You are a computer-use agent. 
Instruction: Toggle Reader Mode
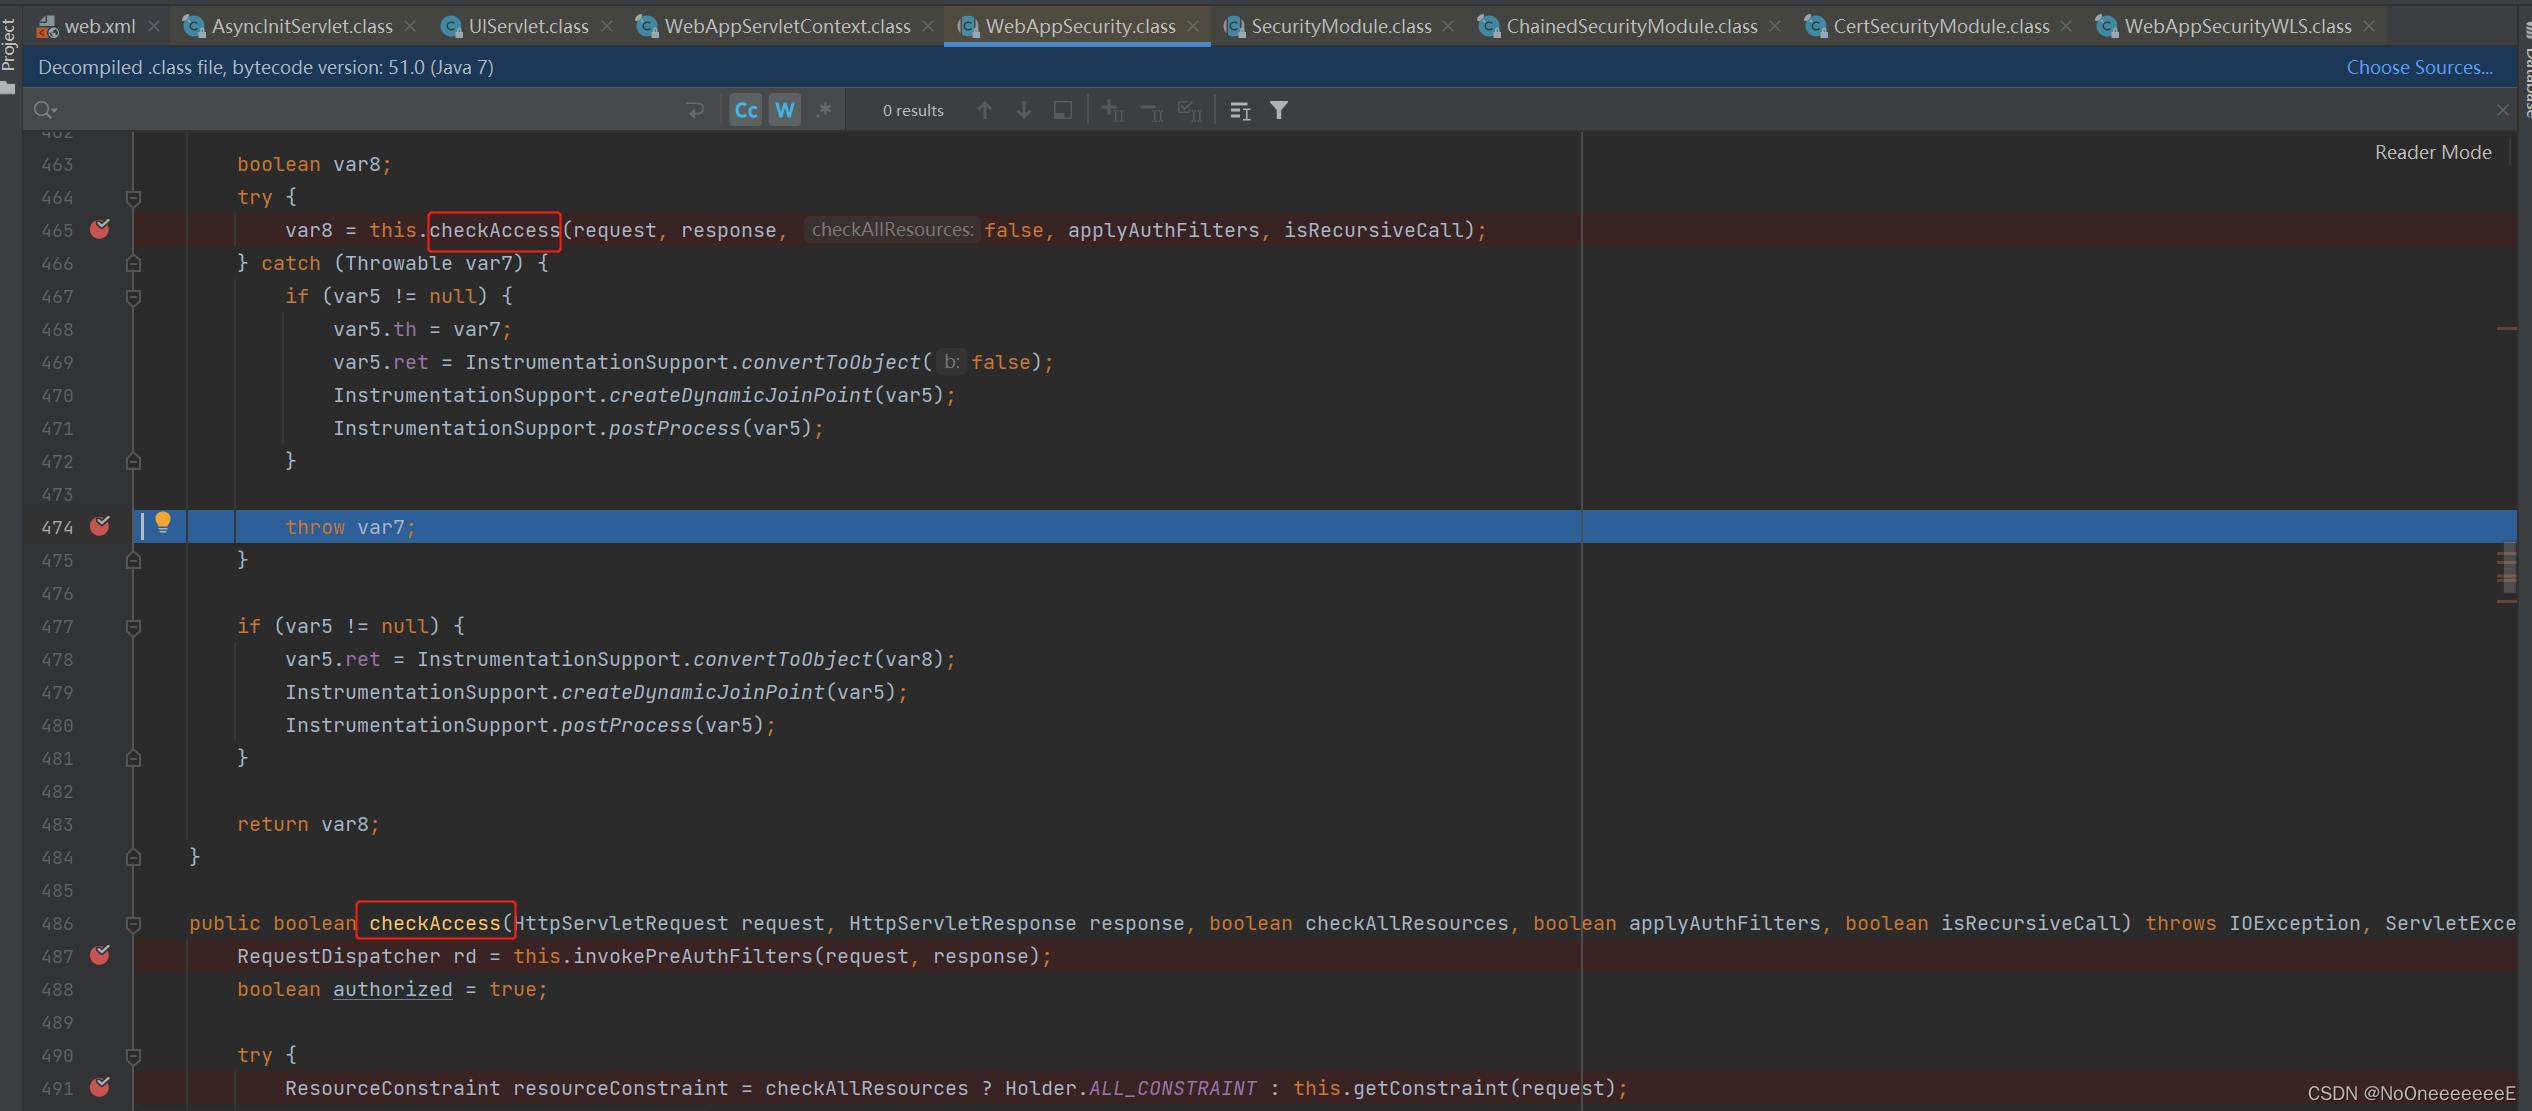(x=2432, y=152)
